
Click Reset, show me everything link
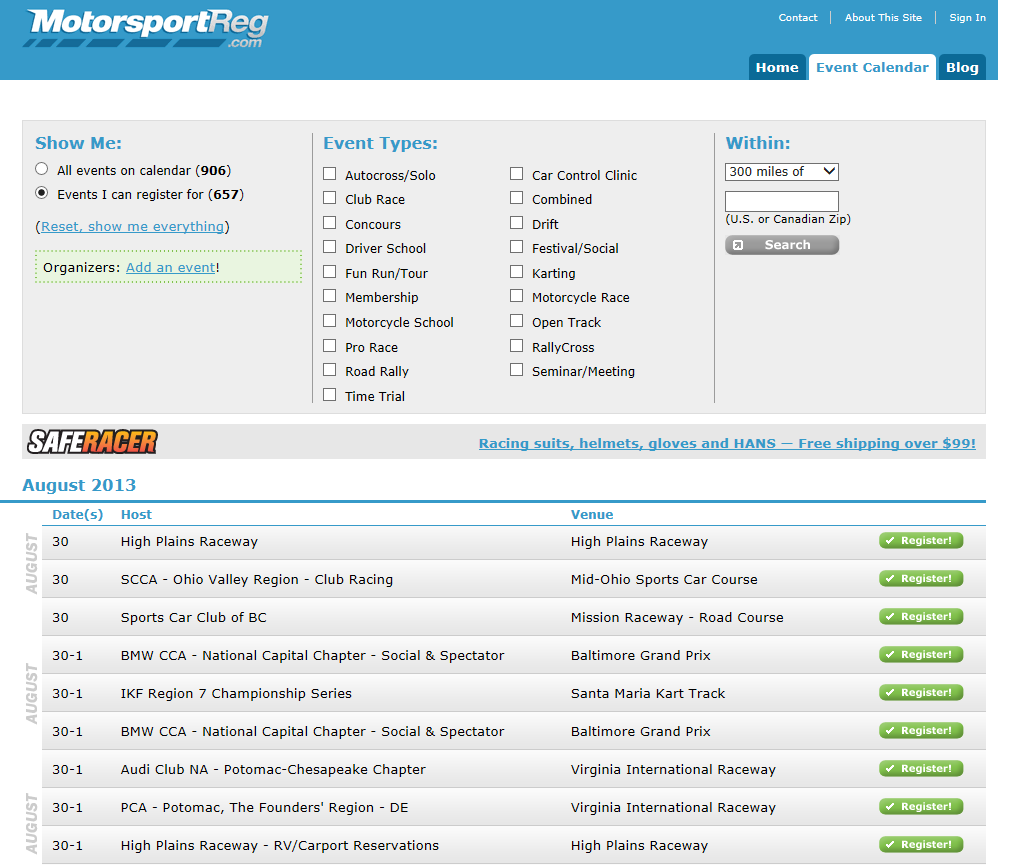tap(133, 227)
